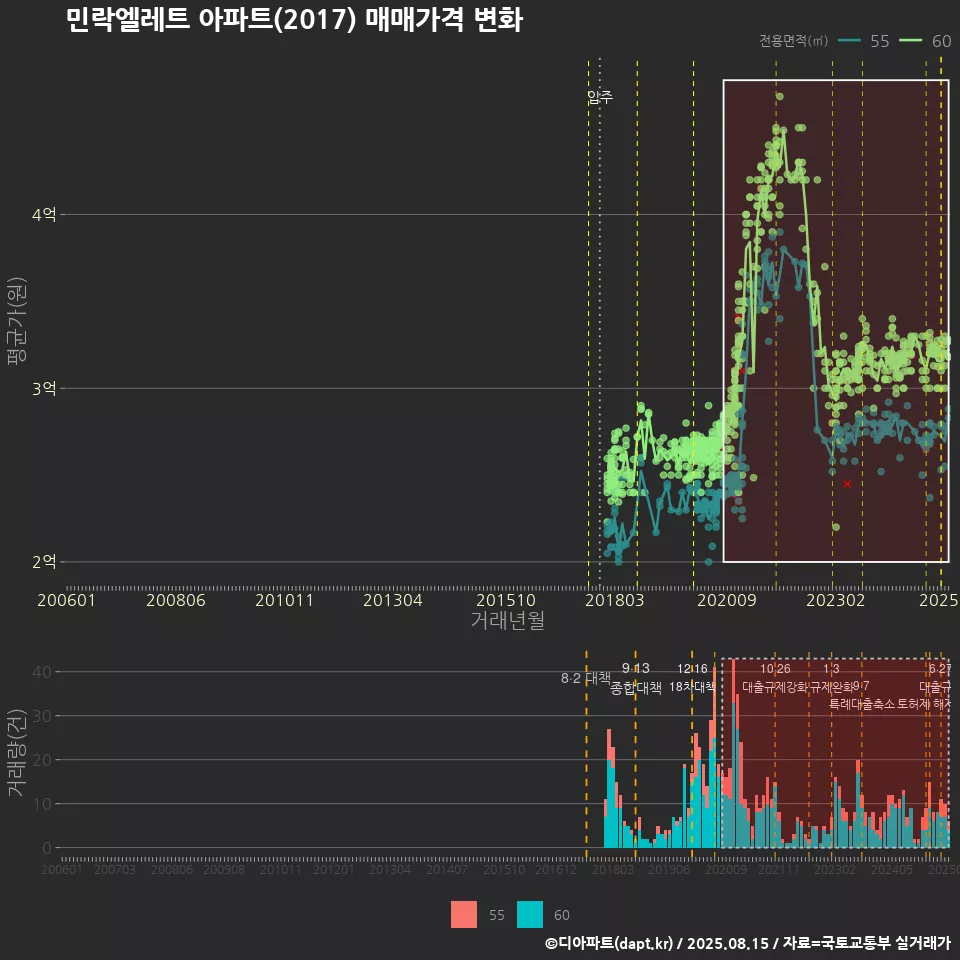Click the teal 55 line legend swatch

pyautogui.click(x=849, y=41)
